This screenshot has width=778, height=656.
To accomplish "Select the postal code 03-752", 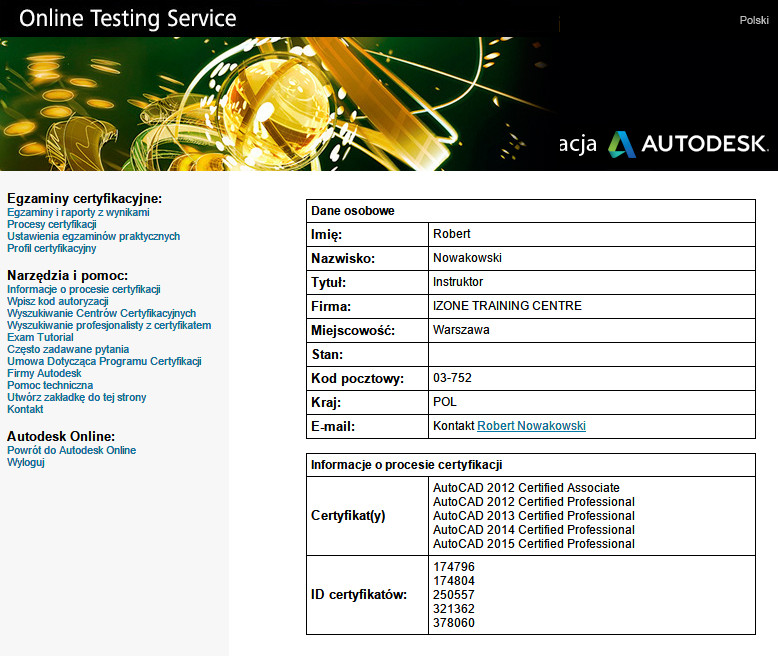I will tap(452, 378).
